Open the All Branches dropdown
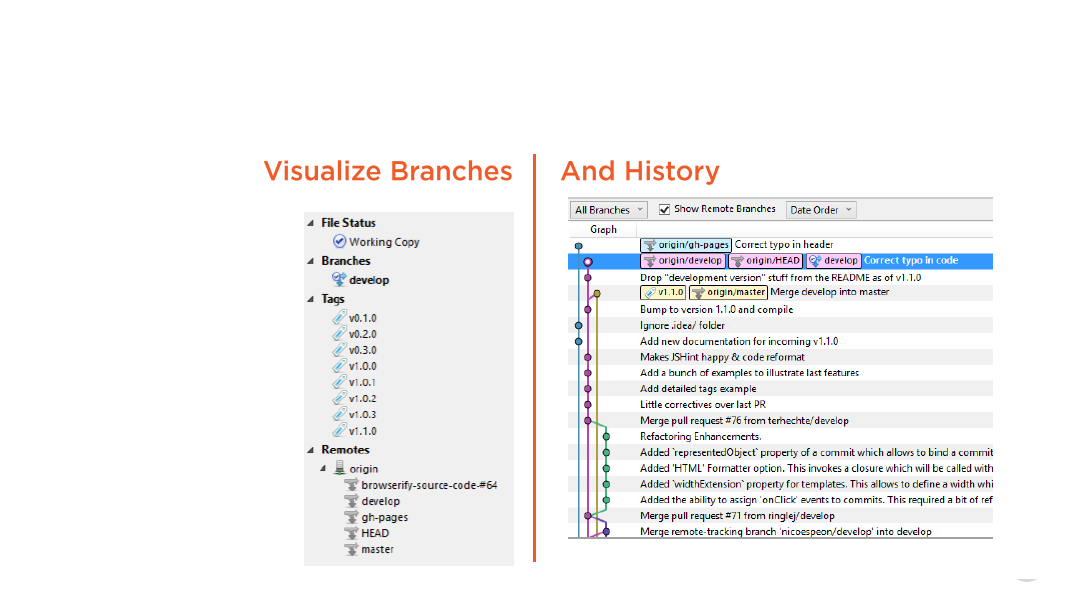The height and width of the screenshot is (600, 1068). (609, 210)
